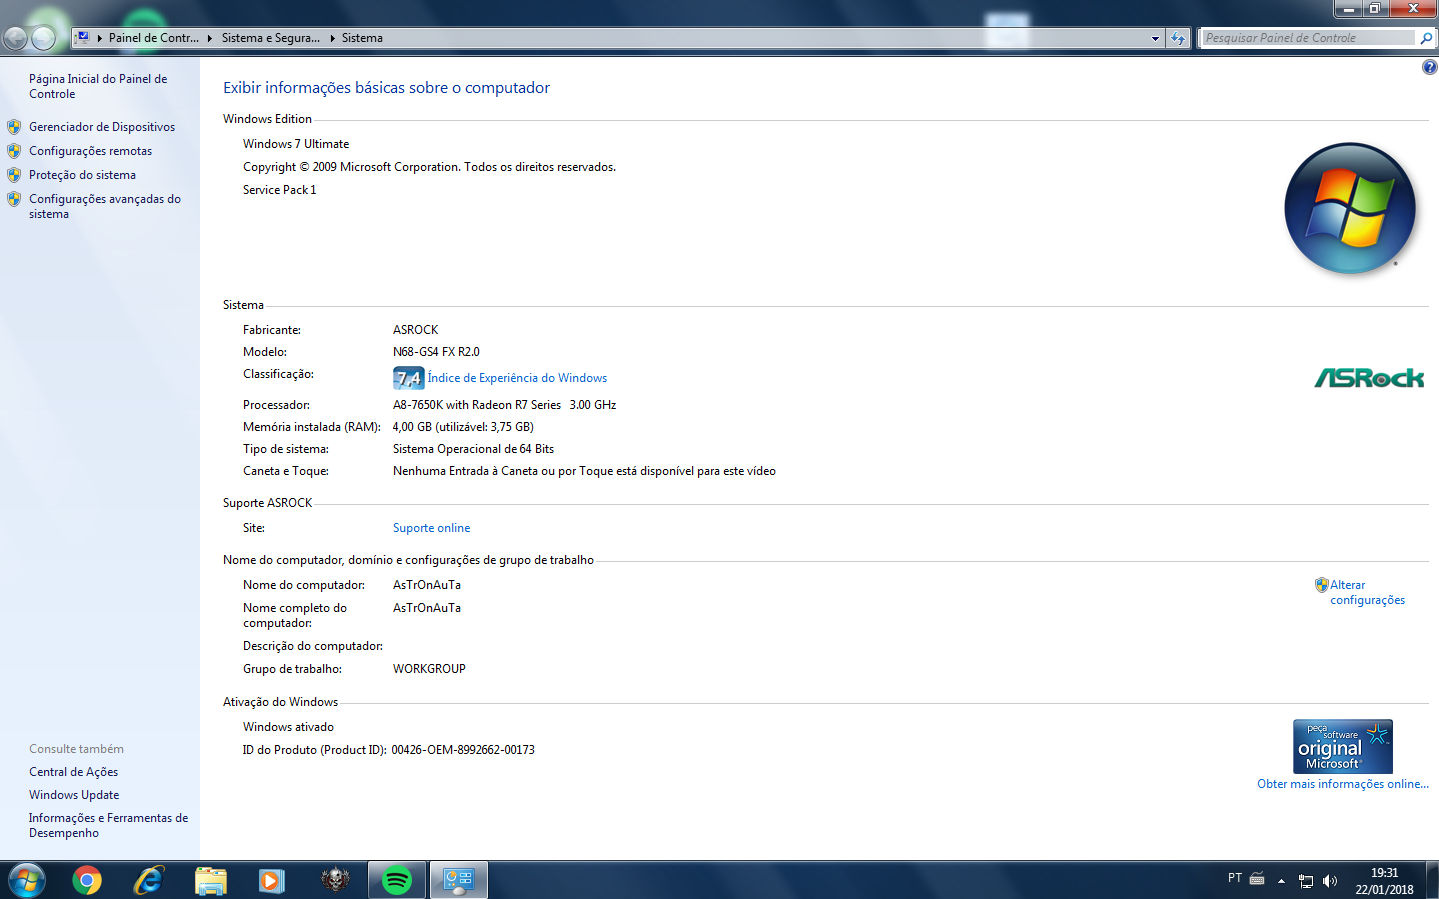Click the ASROCK manufacturer value
The width and height of the screenshot is (1439, 899).
(415, 330)
